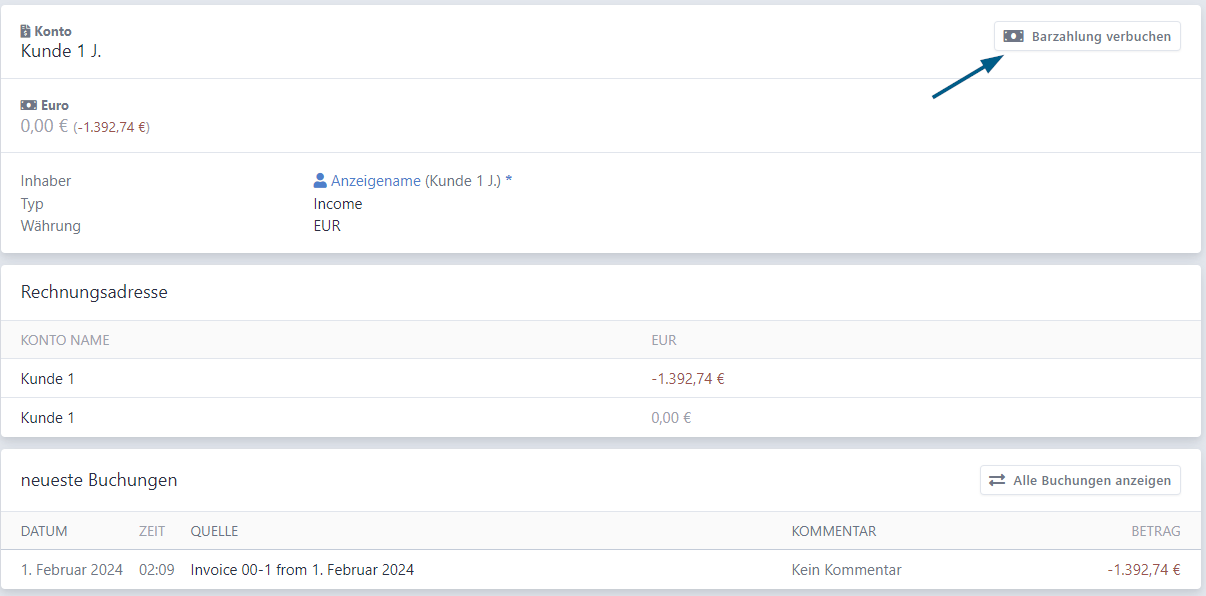Click the Typ label
The width and height of the screenshot is (1206, 596).
tap(32, 204)
